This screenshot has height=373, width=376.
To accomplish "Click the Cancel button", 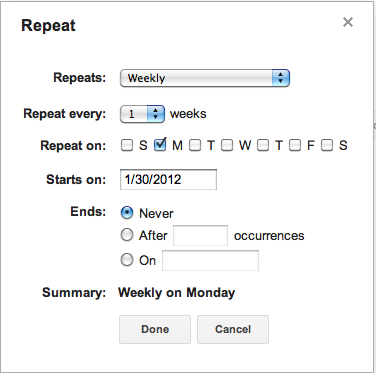I will [x=233, y=329].
